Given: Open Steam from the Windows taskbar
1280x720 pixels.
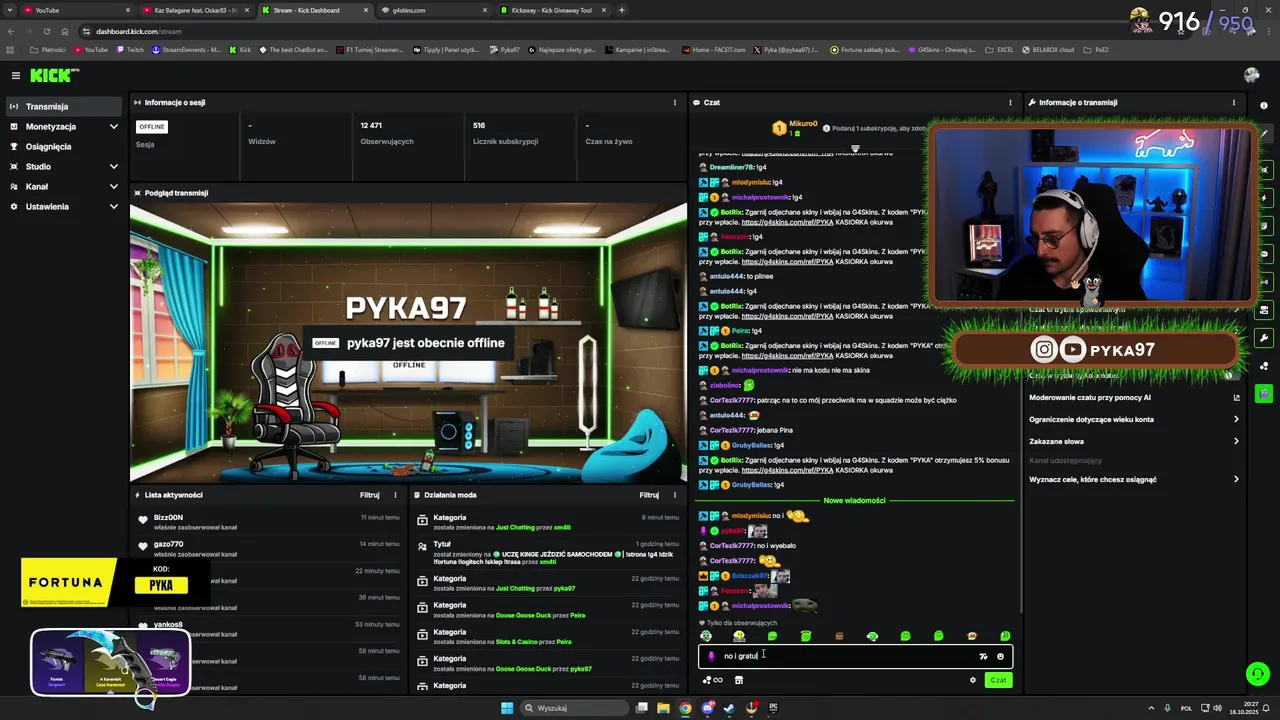Looking at the screenshot, I should (729, 708).
